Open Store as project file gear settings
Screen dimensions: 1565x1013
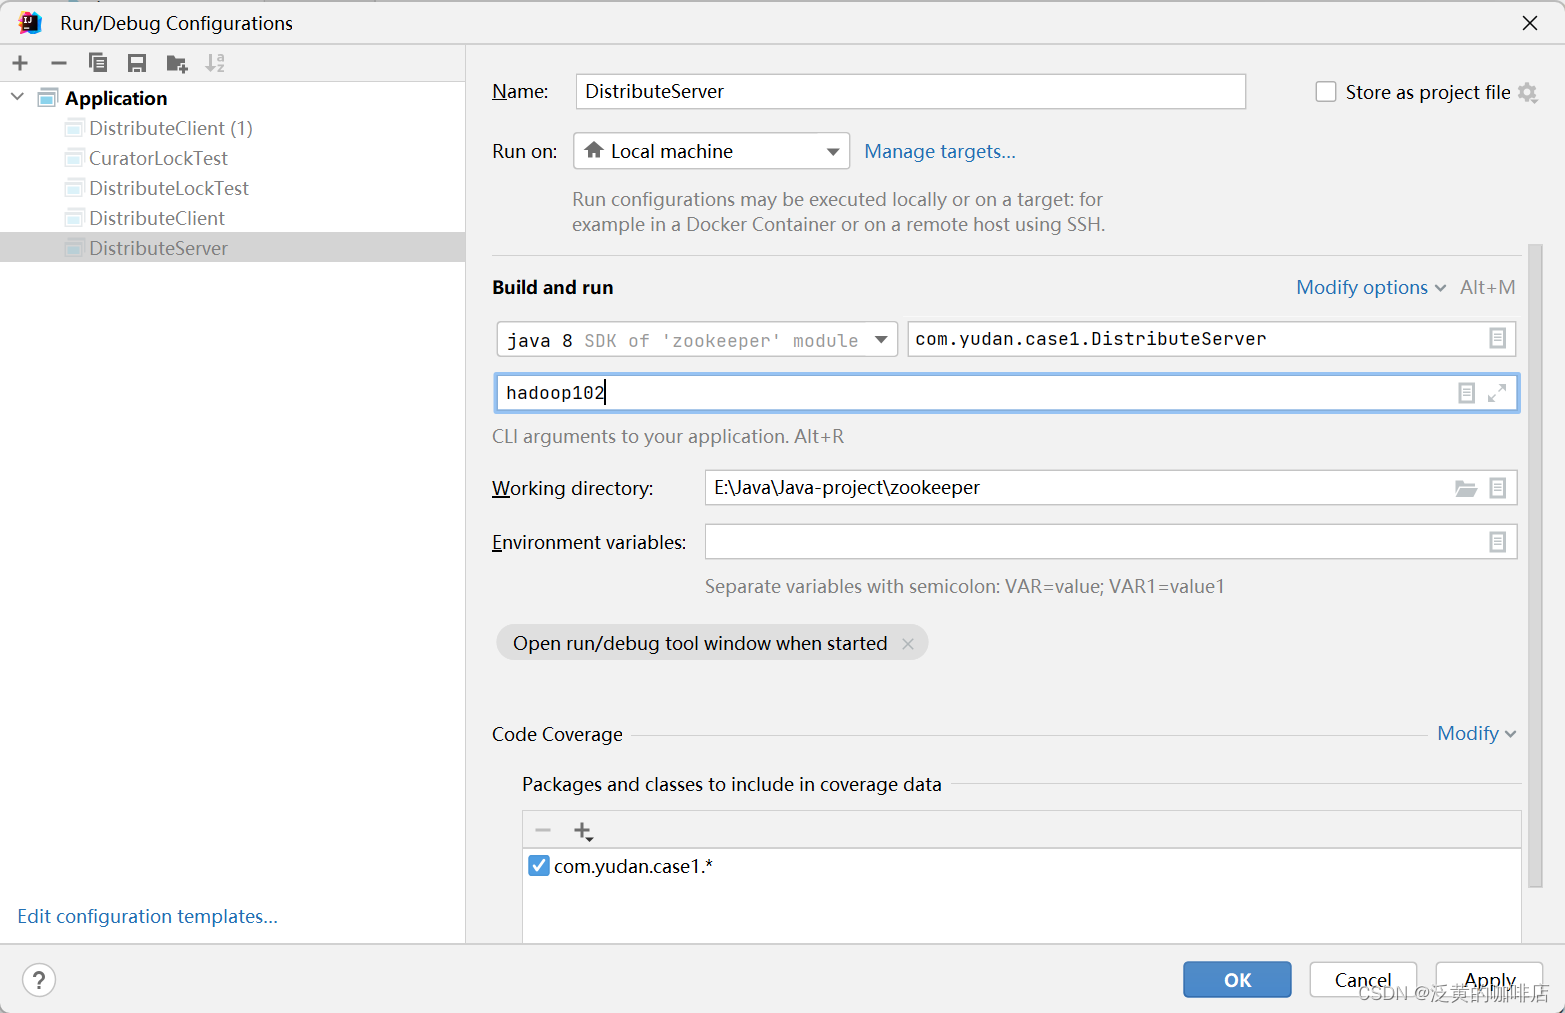coord(1527,92)
